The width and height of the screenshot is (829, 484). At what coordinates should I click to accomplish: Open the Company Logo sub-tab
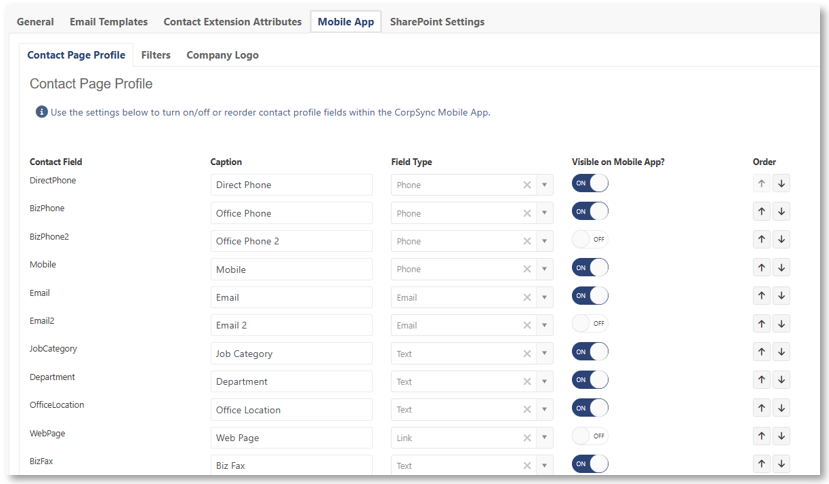223,55
